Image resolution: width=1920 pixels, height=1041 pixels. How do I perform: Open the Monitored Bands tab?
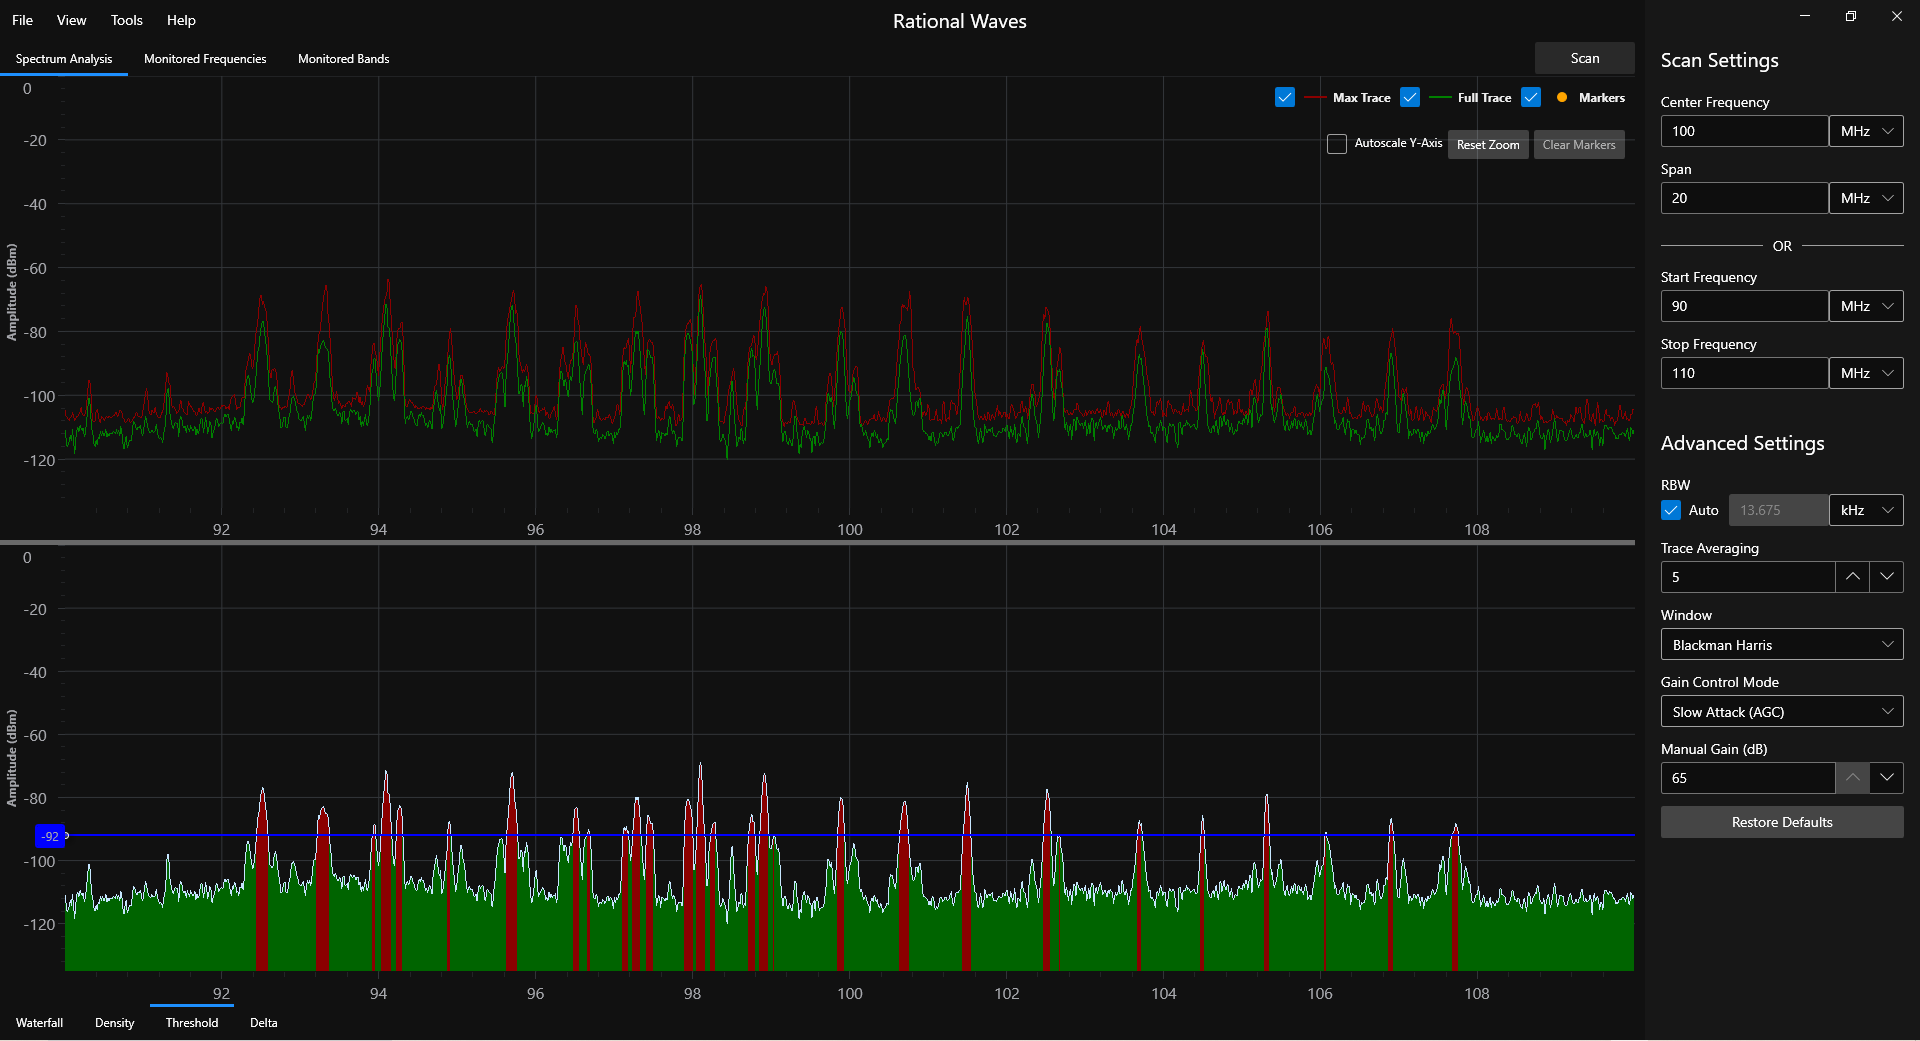point(343,58)
